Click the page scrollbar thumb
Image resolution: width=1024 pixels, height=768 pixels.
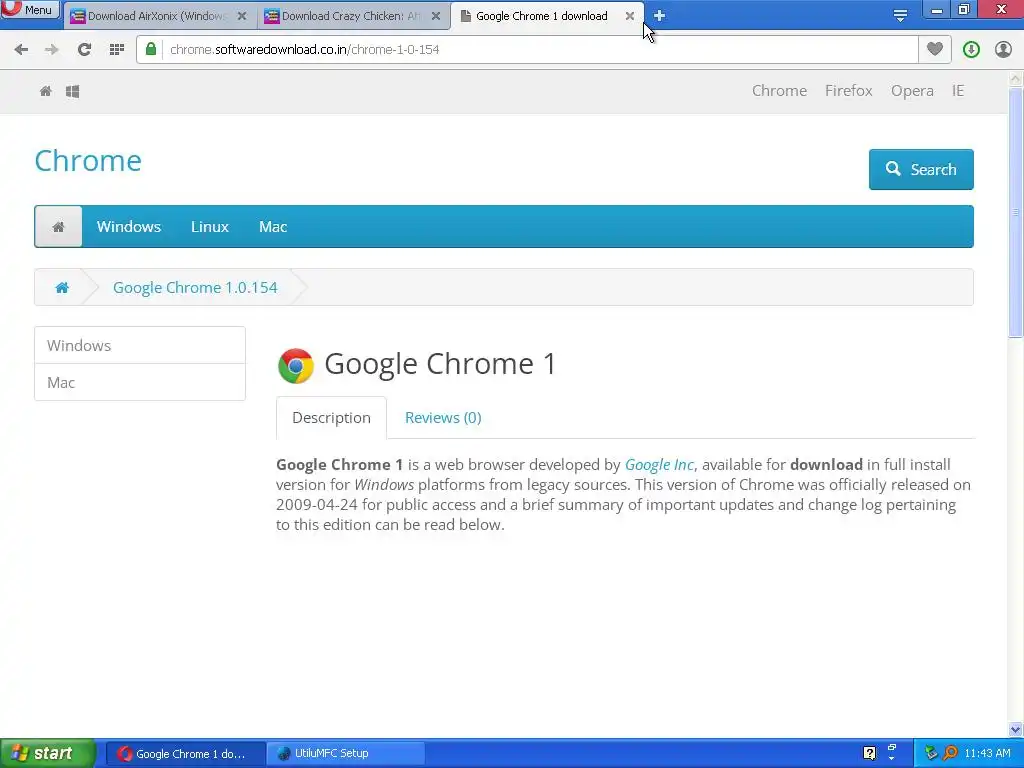1016,214
